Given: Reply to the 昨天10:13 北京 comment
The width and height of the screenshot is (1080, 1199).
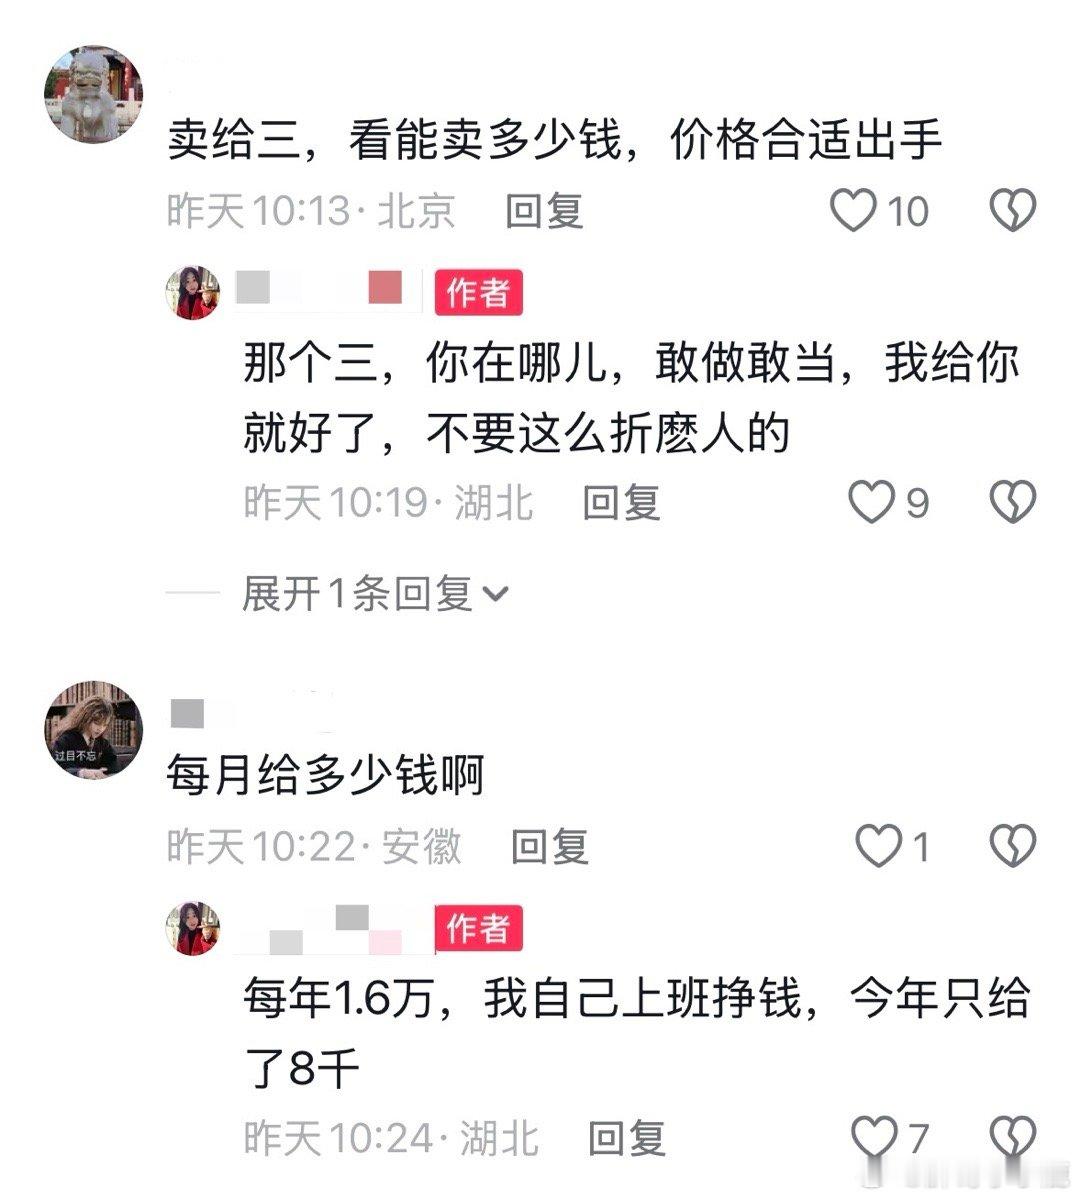Looking at the screenshot, I should coord(545,211).
